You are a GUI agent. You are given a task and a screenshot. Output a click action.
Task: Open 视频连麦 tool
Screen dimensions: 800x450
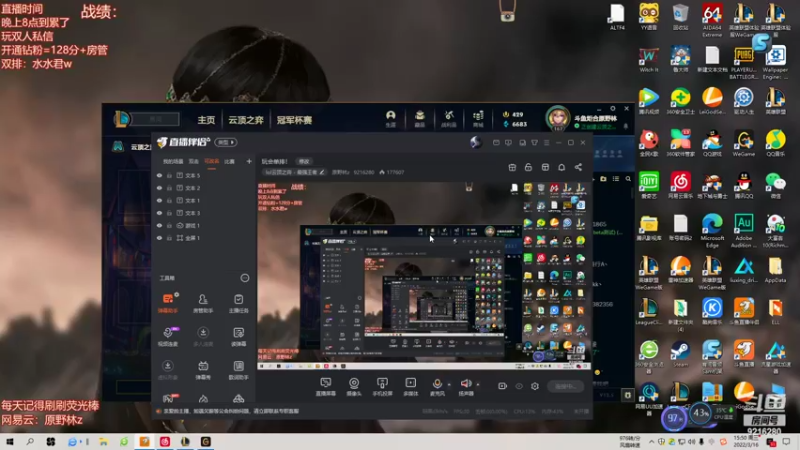168,336
